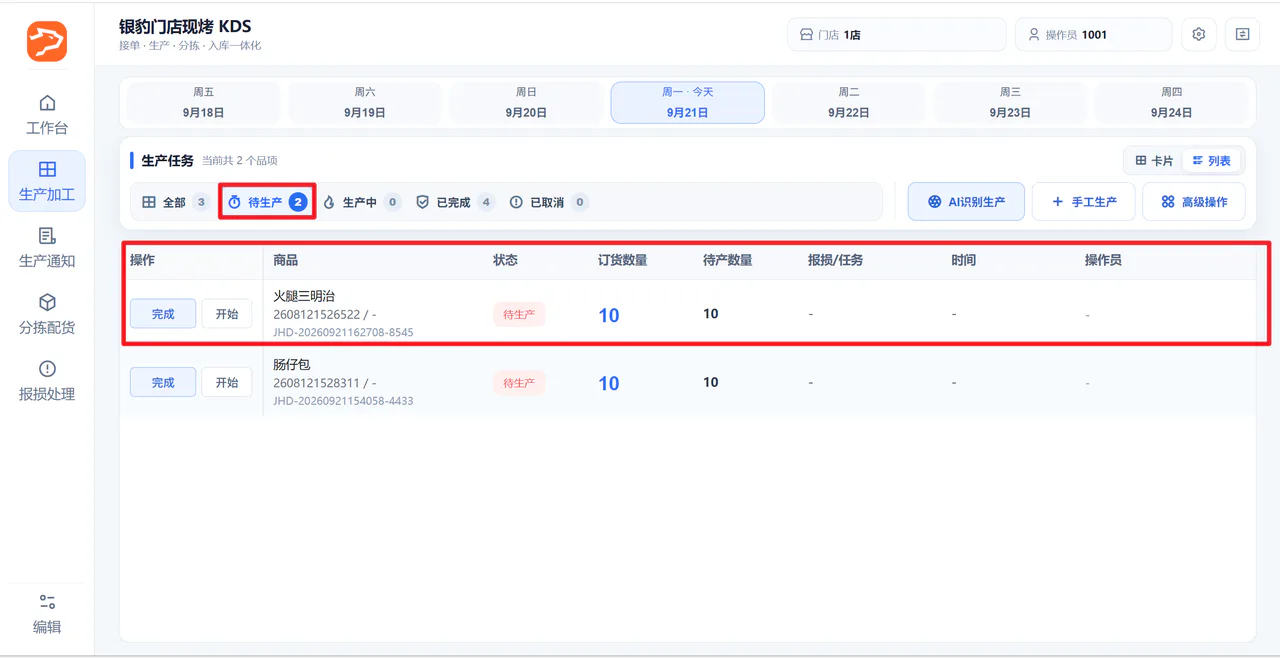The height and width of the screenshot is (658, 1280).
Task: Select the 周四 9月24日 date tab
Action: (1172, 102)
